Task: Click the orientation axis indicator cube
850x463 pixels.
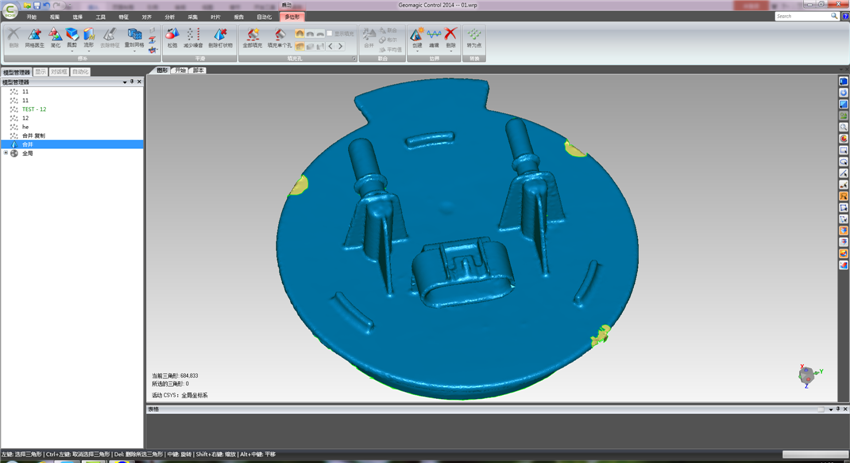Action: pos(807,375)
